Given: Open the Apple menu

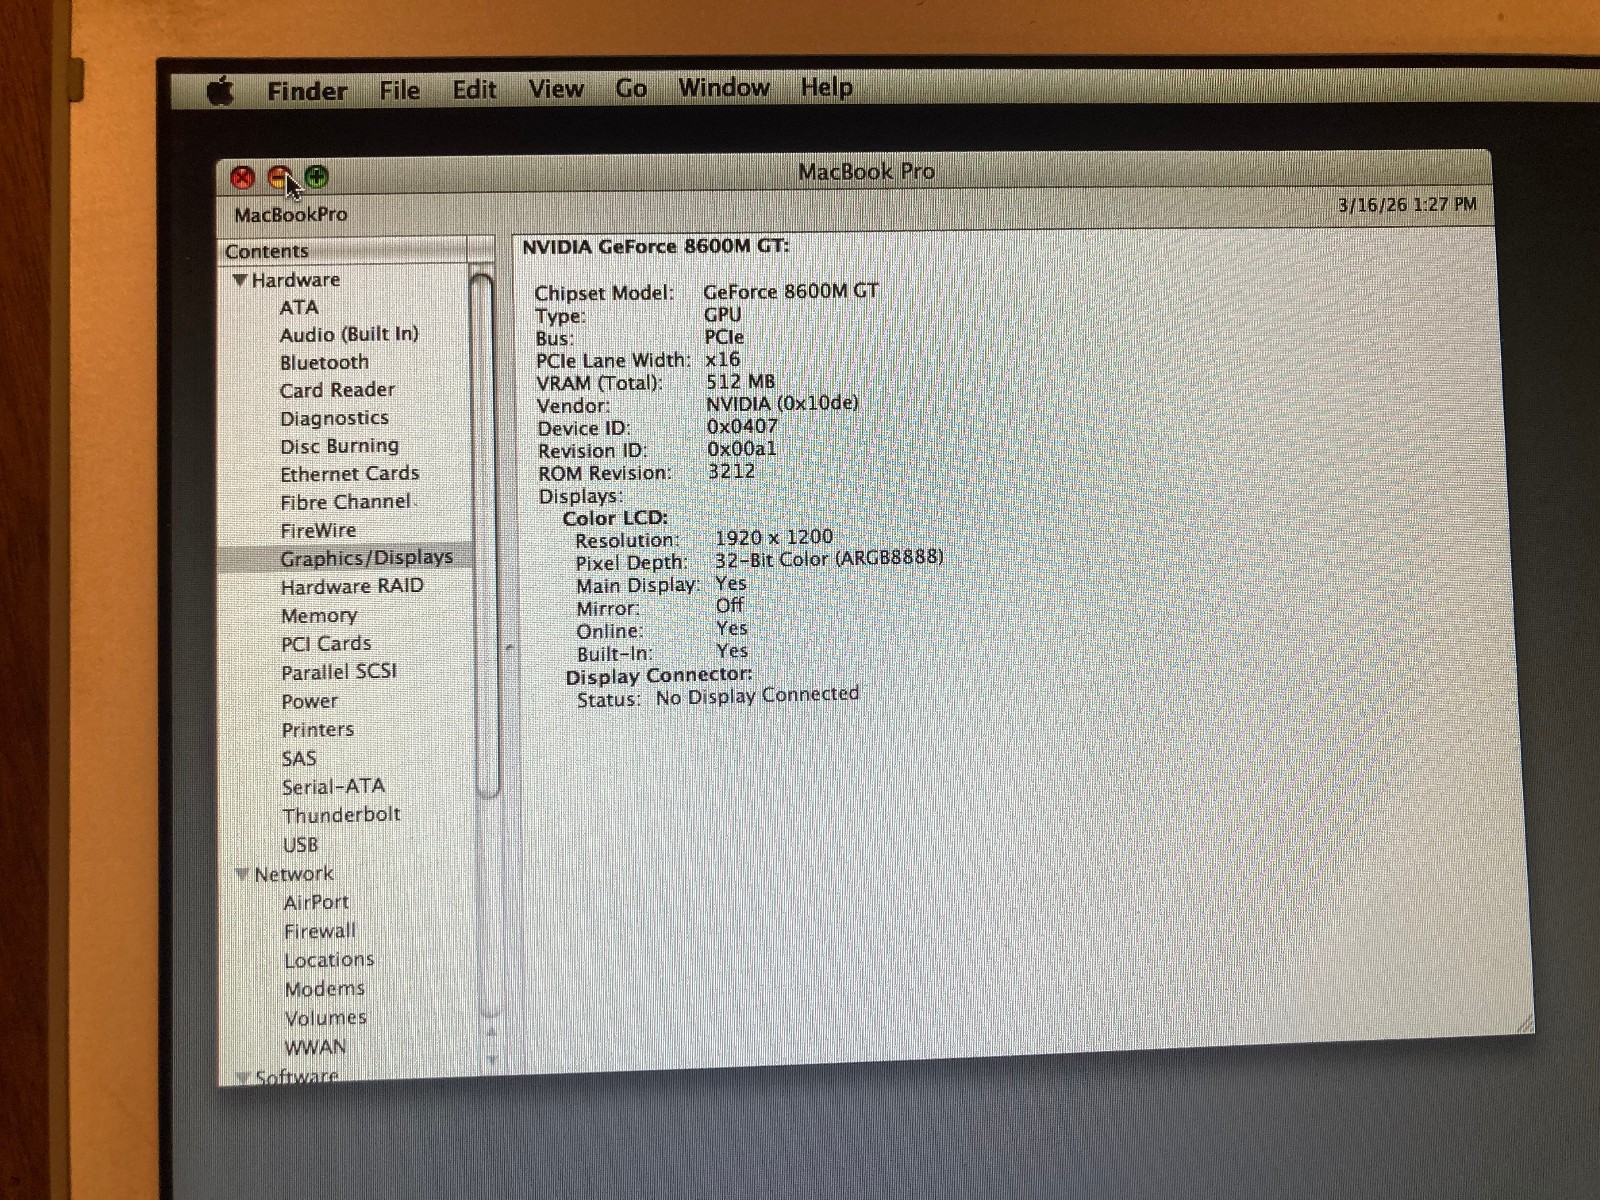Looking at the screenshot, I should point(220,92).
